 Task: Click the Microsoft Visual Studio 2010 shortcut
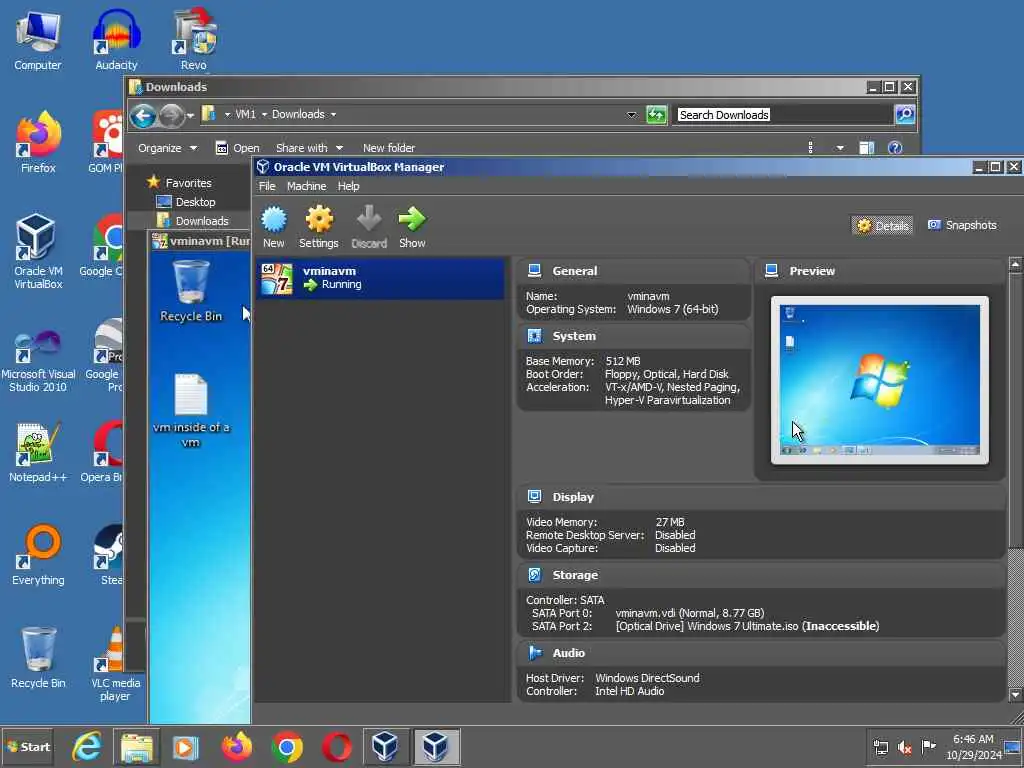(x=38, y=360)
